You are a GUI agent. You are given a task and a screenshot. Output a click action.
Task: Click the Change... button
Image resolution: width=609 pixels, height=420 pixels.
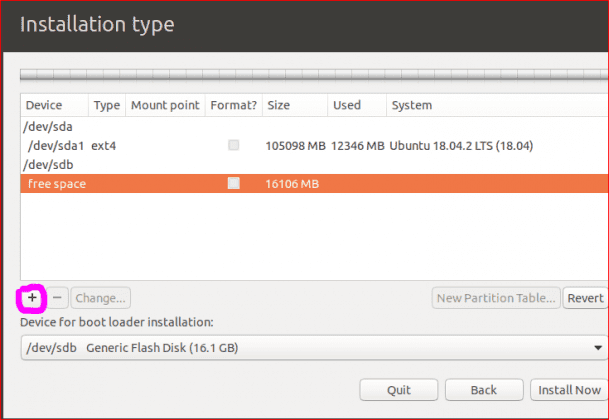(x=100, y=297)
